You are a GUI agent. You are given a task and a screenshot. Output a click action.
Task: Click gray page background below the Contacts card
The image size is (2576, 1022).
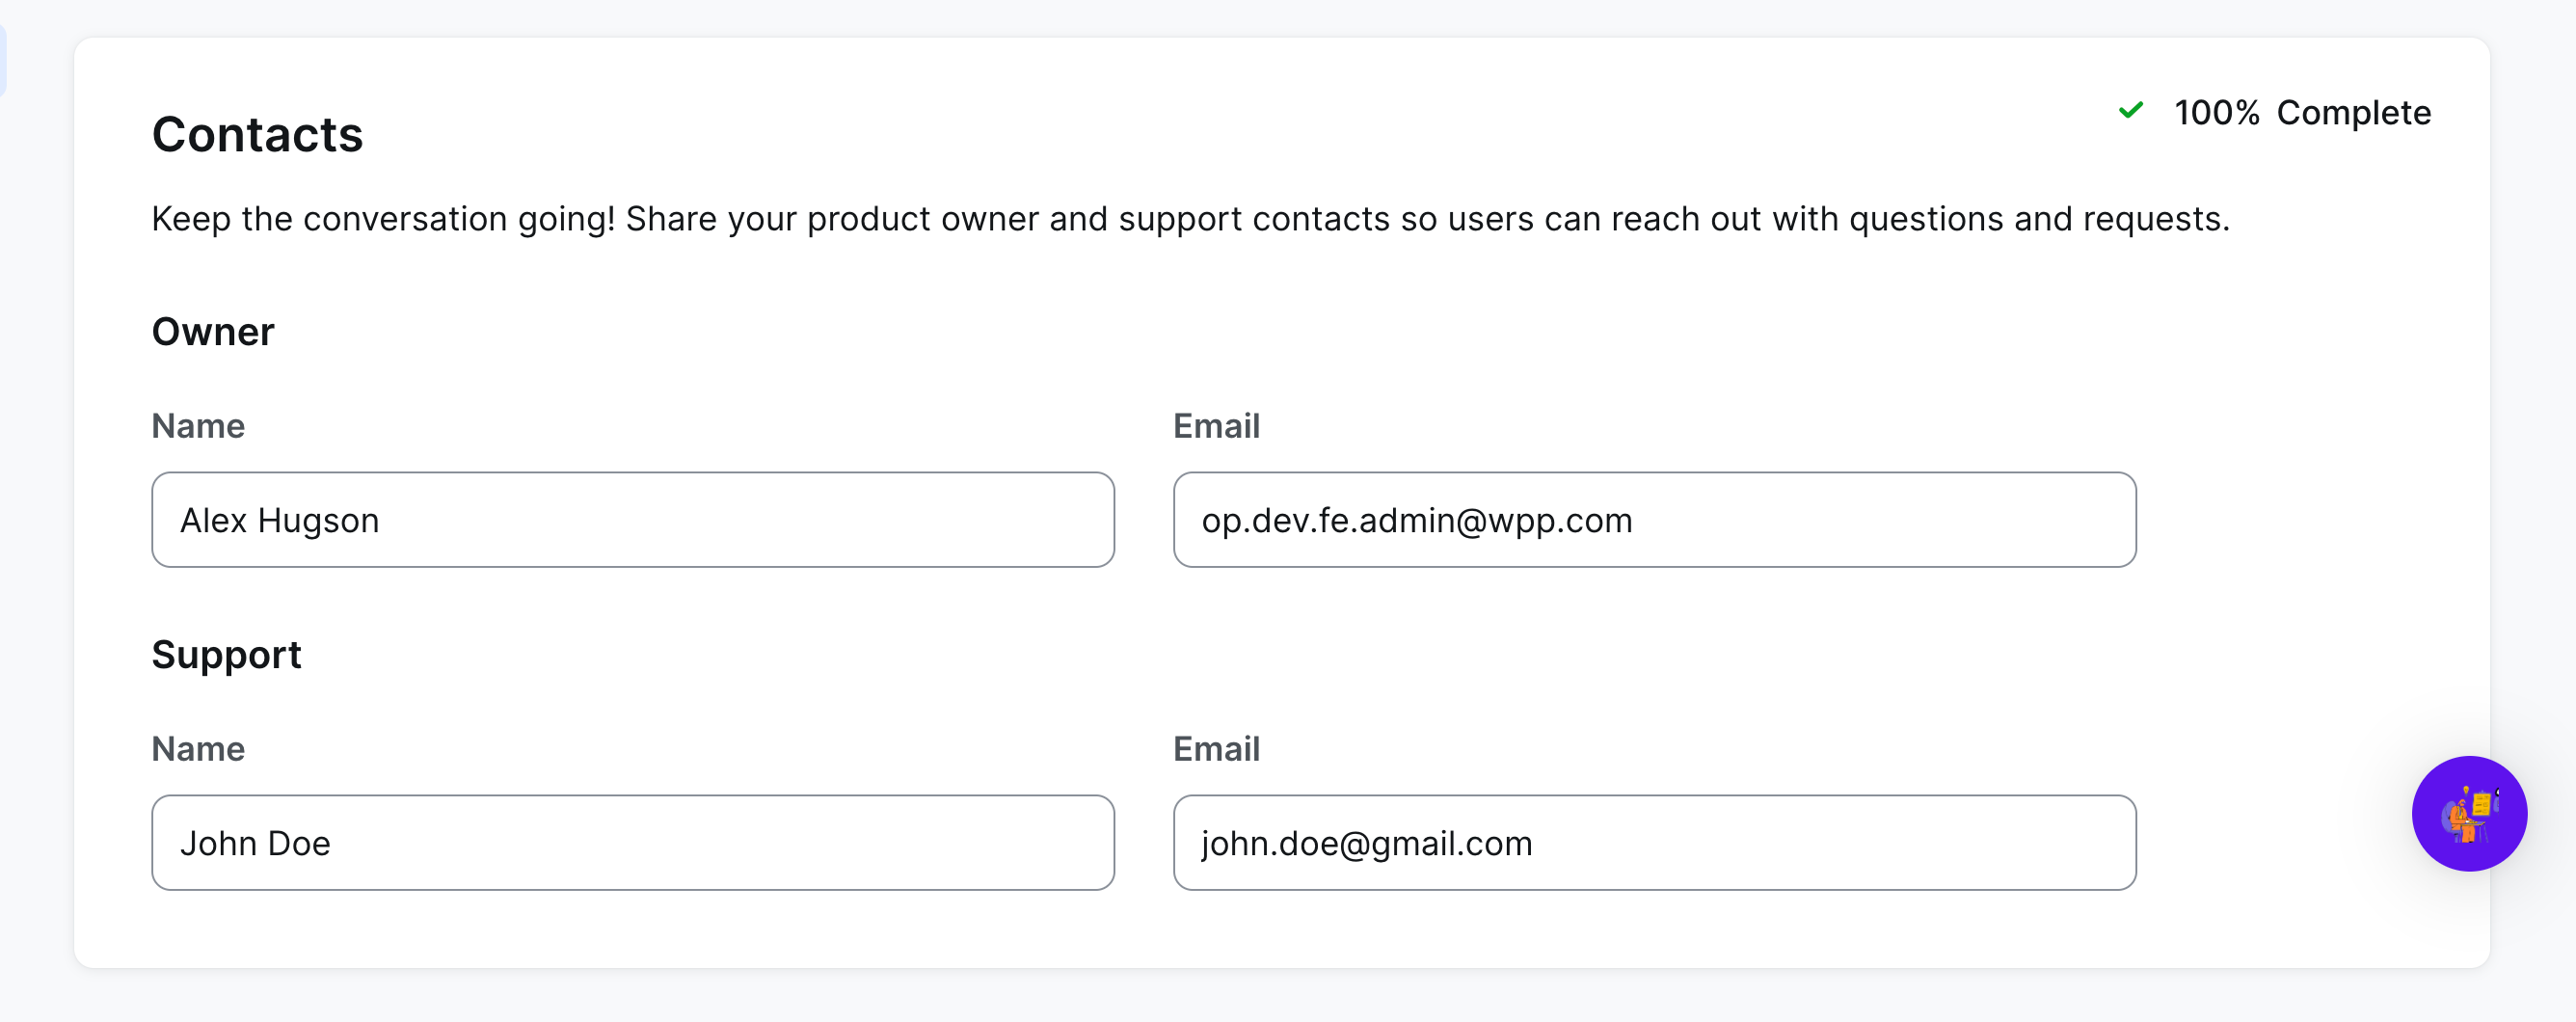pyautogui.click(x=1280, y=997)
